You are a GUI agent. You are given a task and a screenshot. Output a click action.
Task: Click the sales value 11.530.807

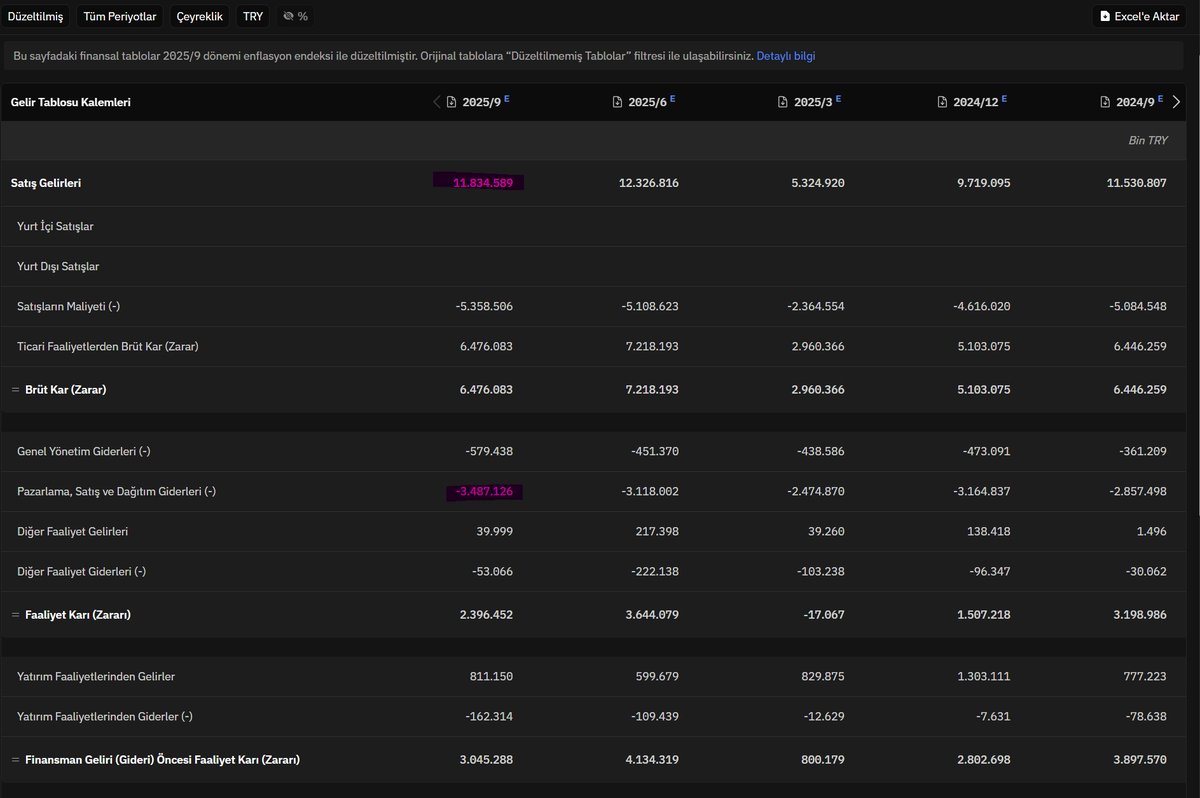coord(1137,183)
